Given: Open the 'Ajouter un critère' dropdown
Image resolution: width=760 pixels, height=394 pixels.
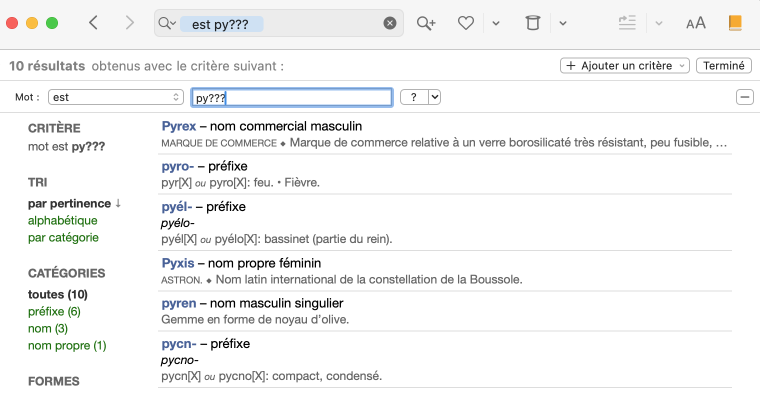Looking at the screenshot, I should click(x=625, y=65).
